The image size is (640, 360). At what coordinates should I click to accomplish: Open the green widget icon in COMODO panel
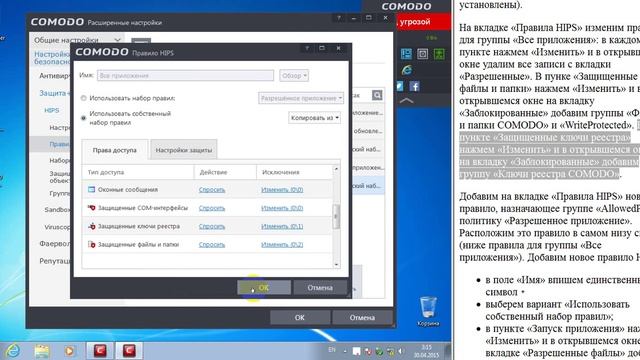tap(439, 54)
